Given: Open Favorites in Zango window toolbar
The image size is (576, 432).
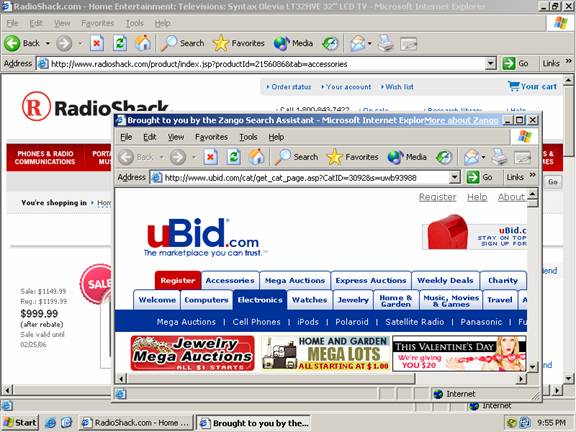Looking at the screenshot, I should click(x=353, y=157).
